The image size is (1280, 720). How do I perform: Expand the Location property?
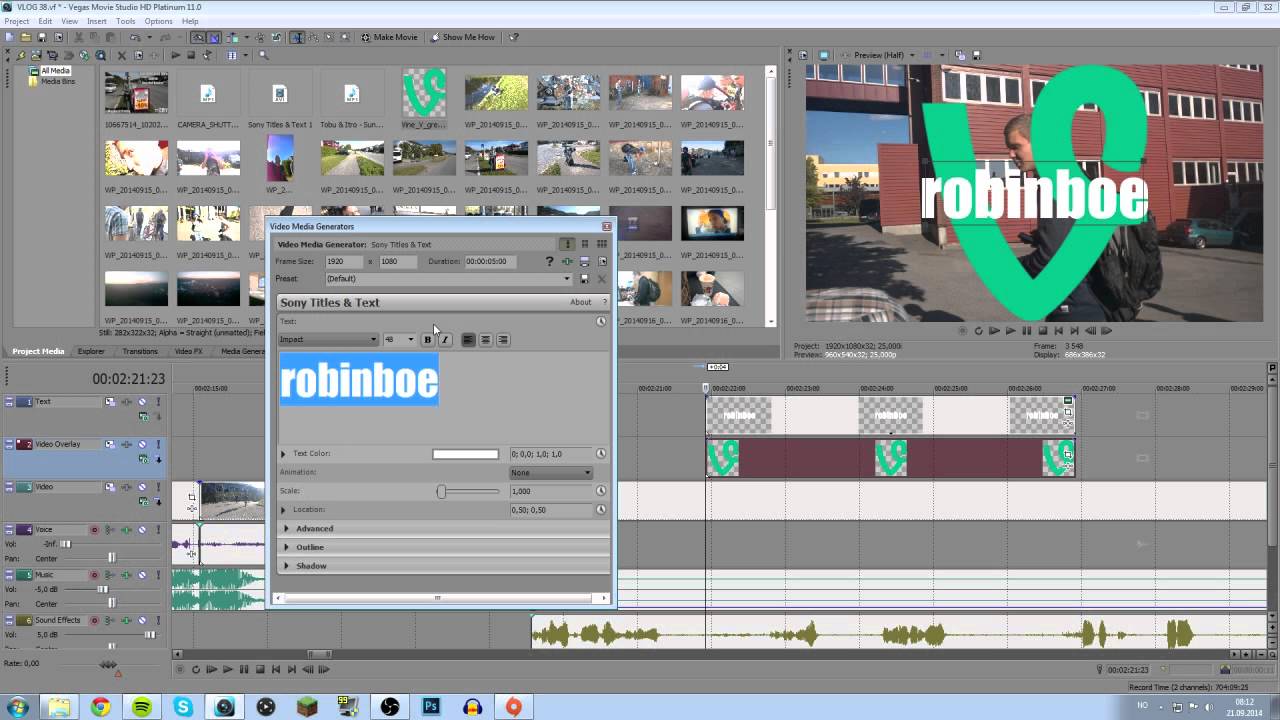pyautogui.click(x=283, y=510)
